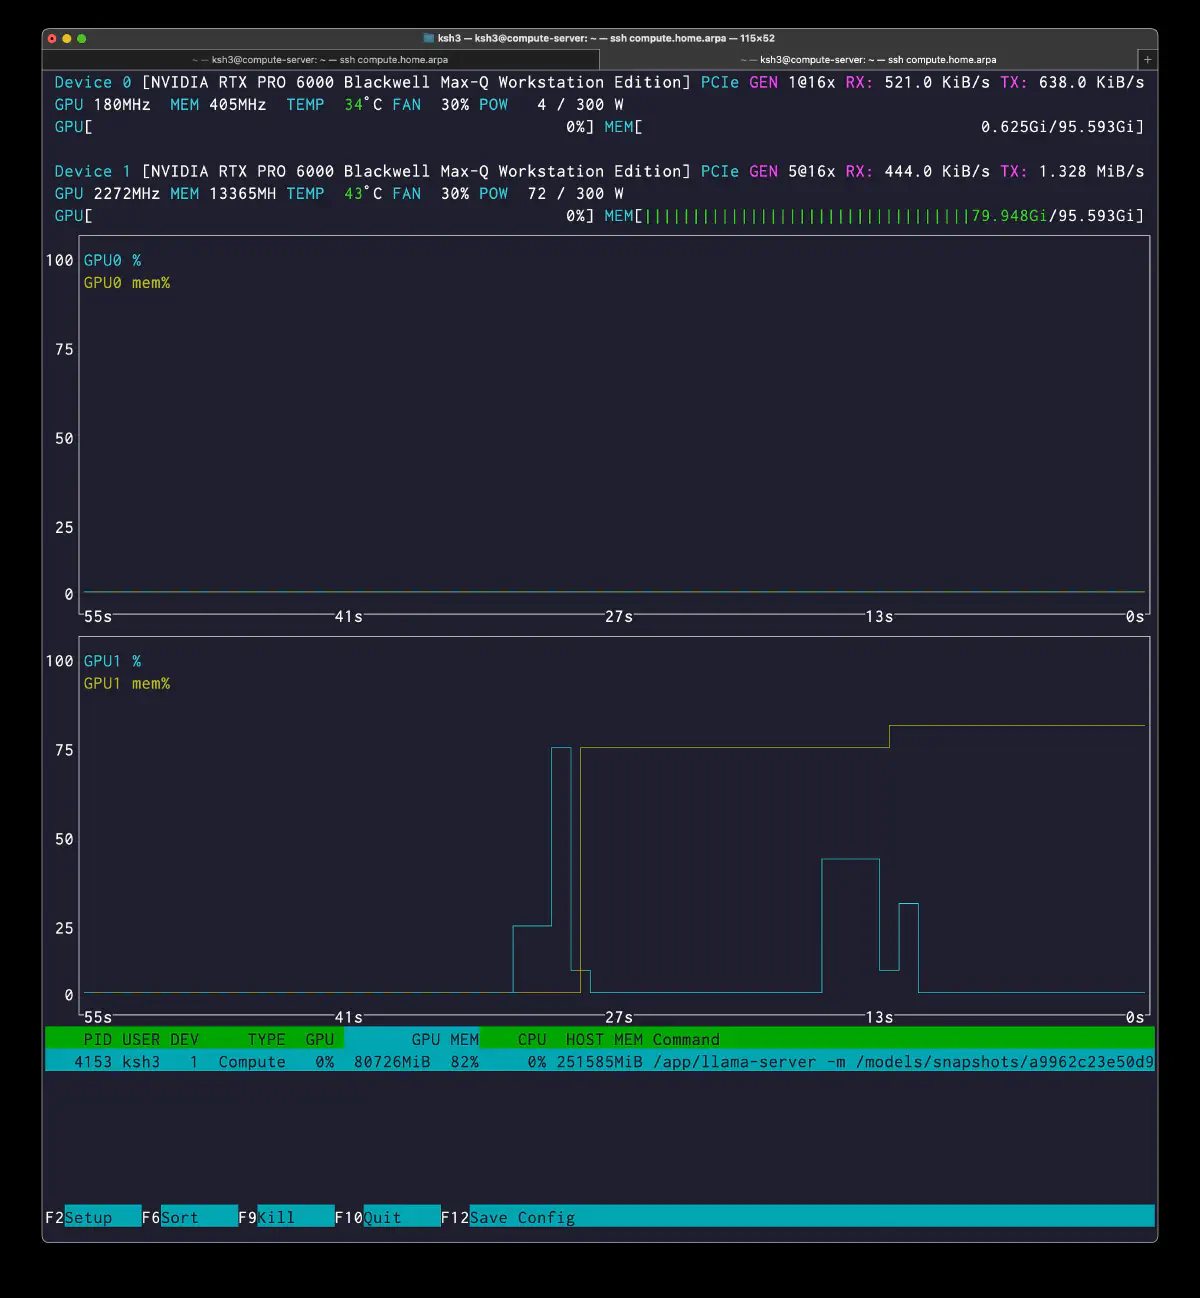
Task: Click the folder icon in window title
Action: [x=429, y=38]
